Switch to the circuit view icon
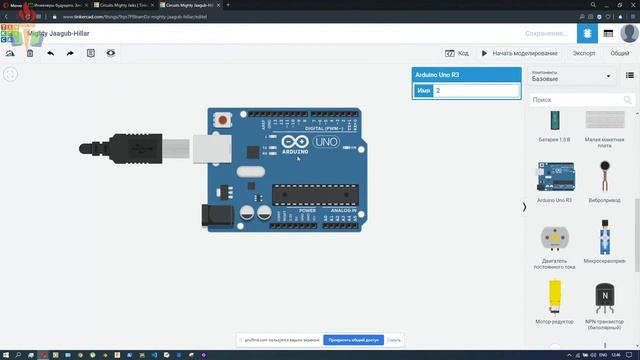This screenshot has height=360, width=640. pos(587,33)
